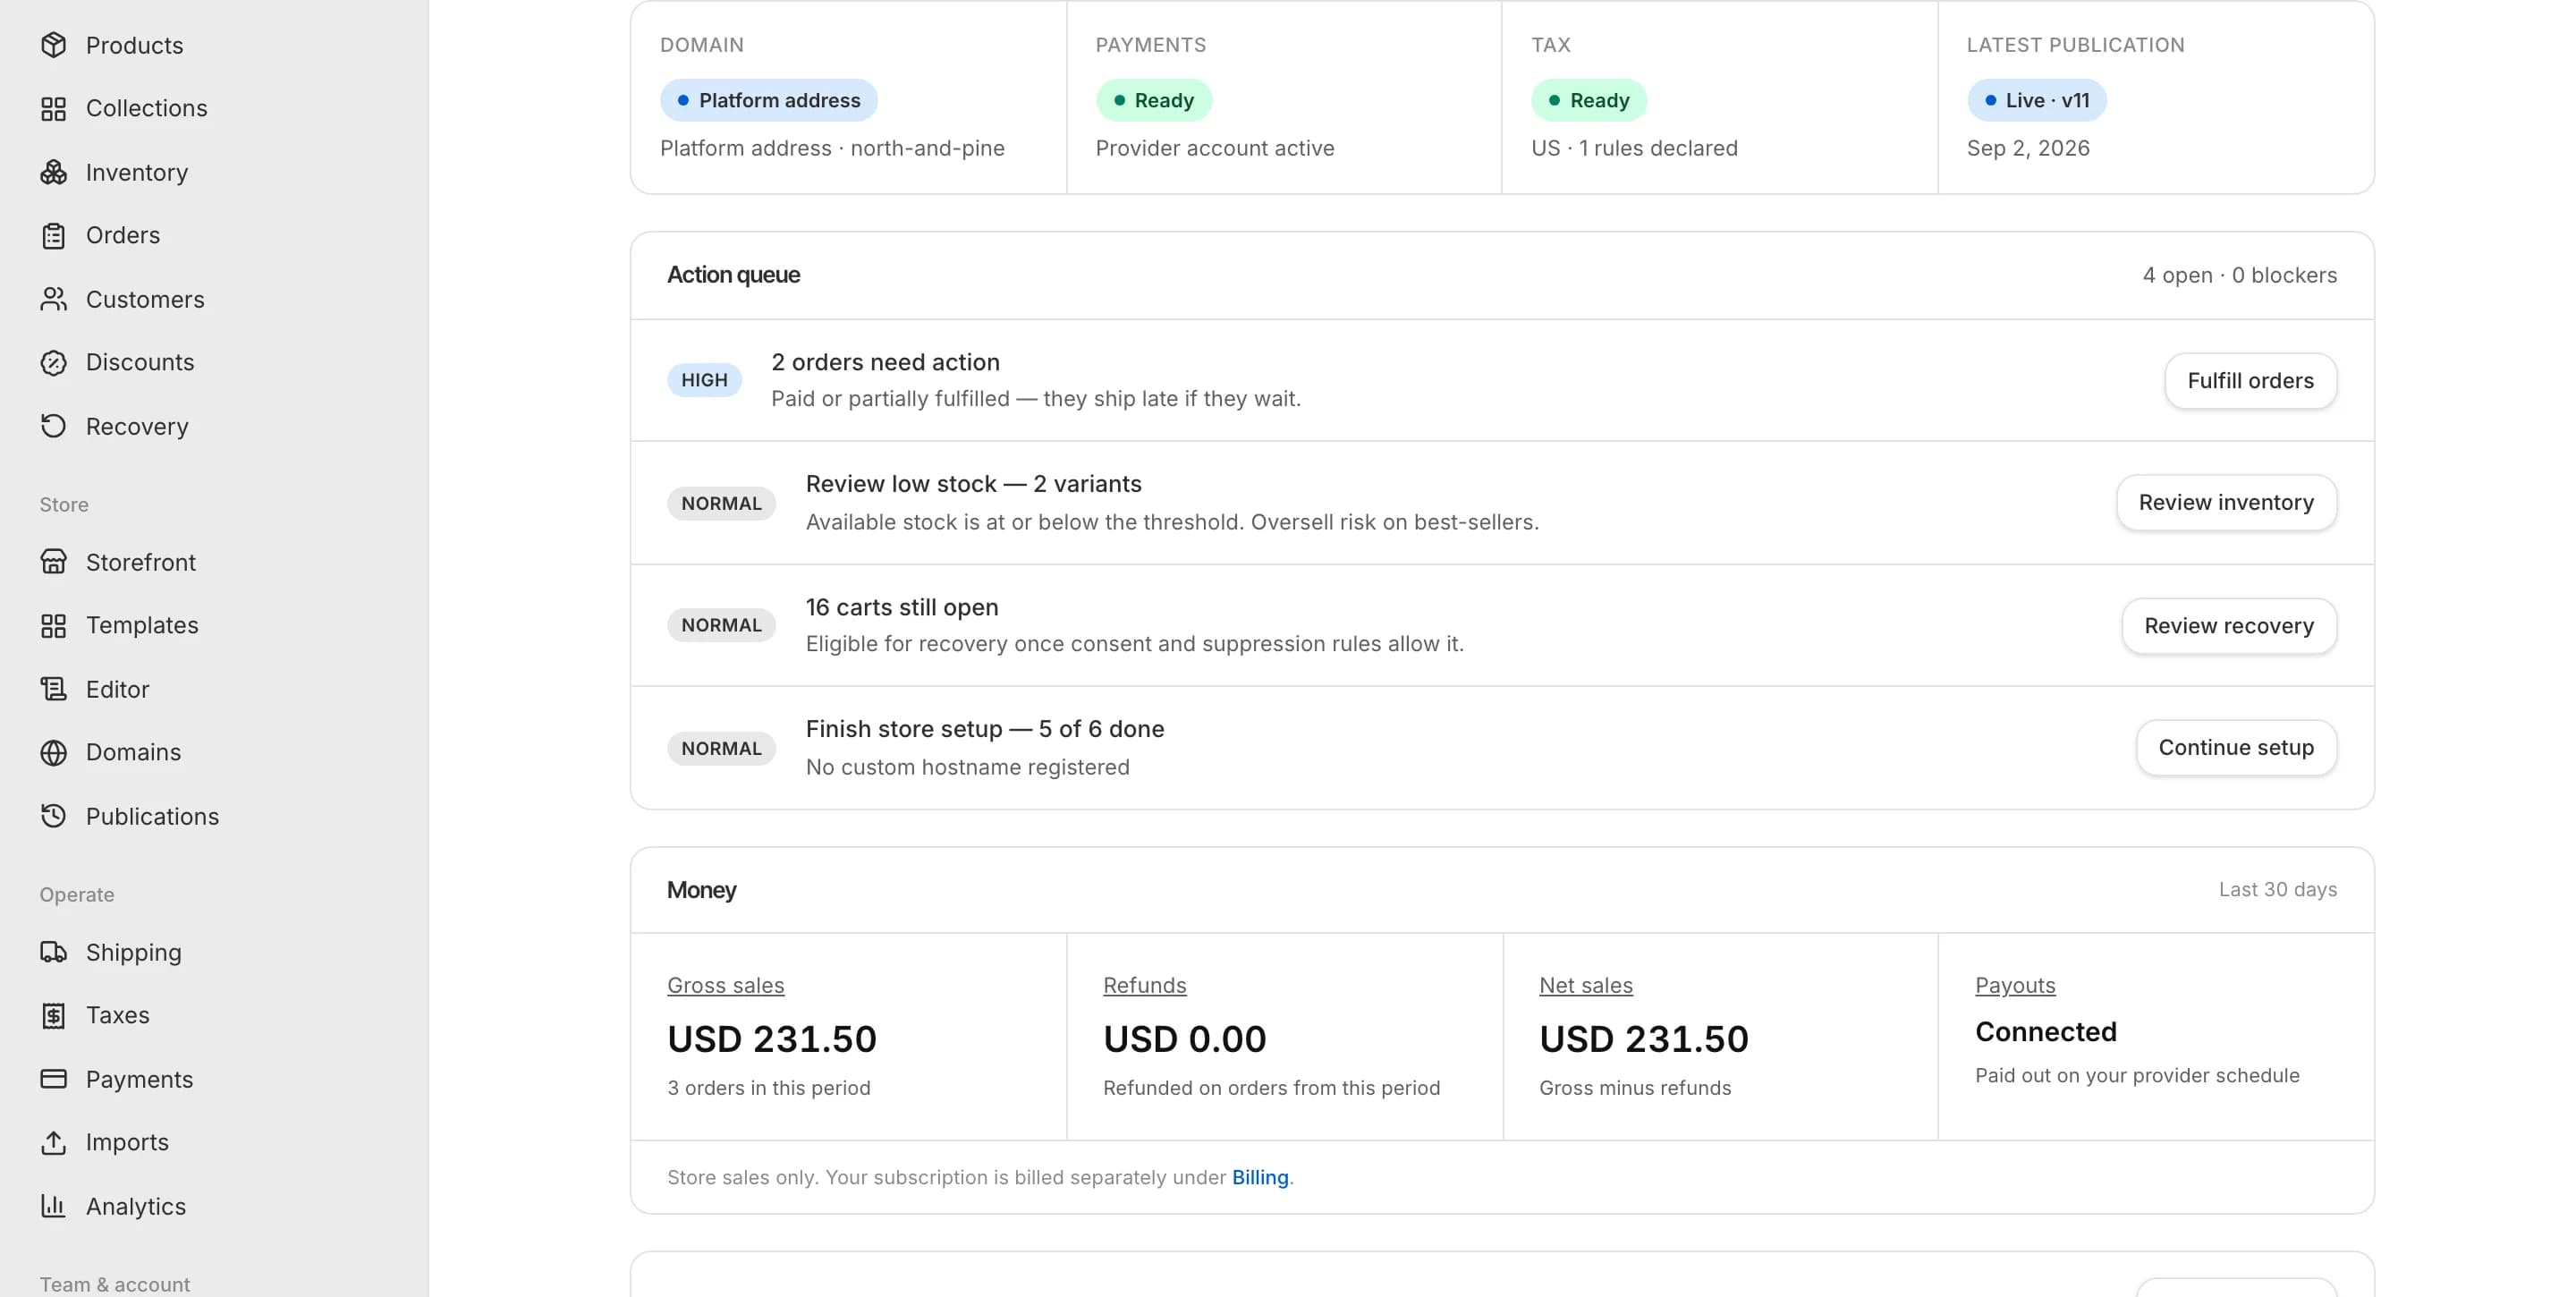Image resolution: width=2576 pixels, height=1297 pixels.
Task: Click the Net sales link
Action: click(1586, 985)
